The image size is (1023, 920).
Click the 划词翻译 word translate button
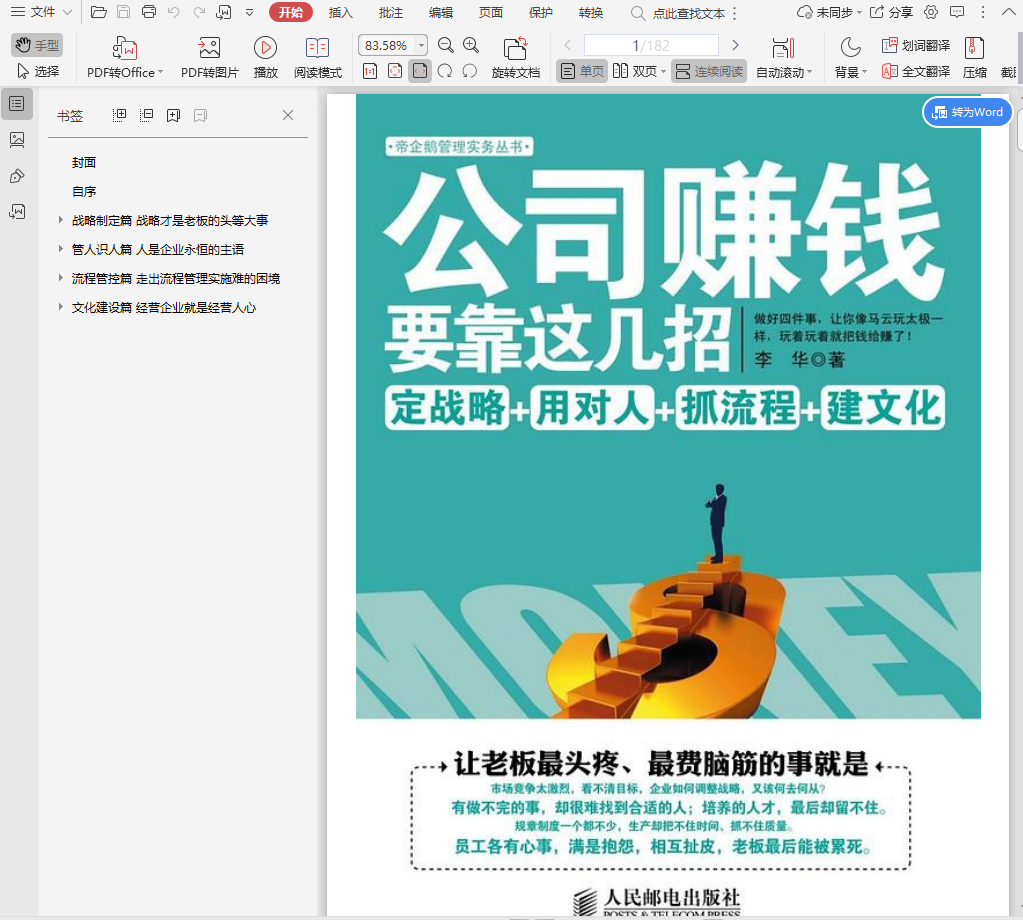coord(915,45)
